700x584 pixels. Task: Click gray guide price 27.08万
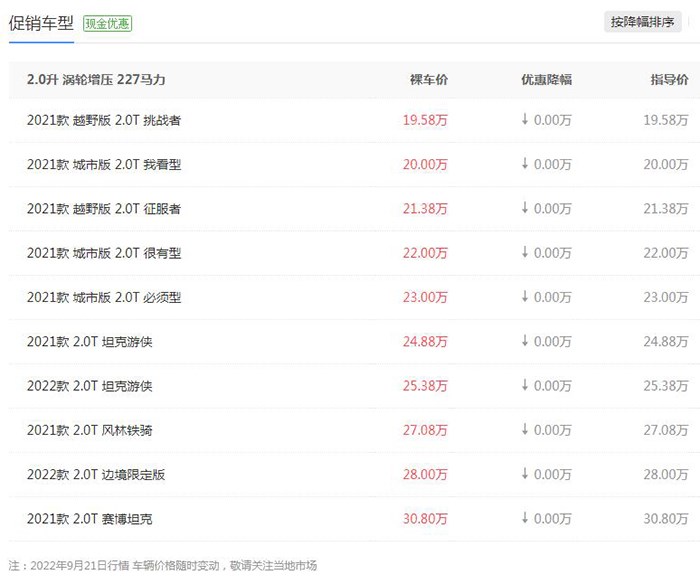coord(666,430)
